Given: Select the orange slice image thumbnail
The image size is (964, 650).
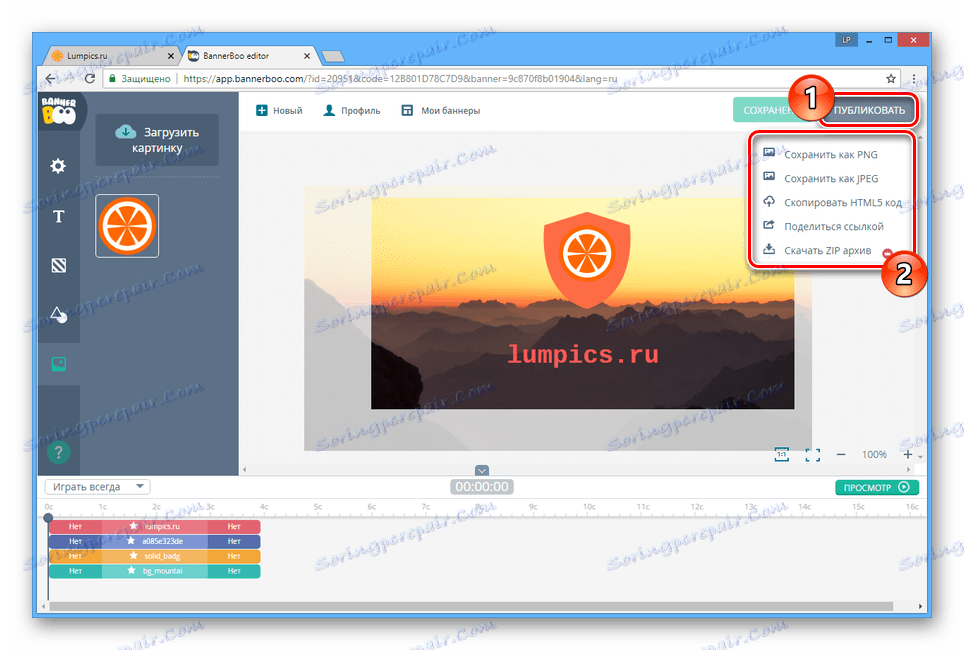Looking at the screenshot, I should click(127, 226).
